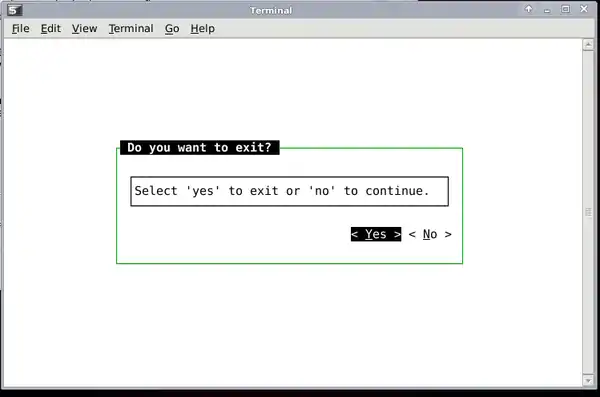
Task: Click the vertical scrollbar handle
Action: click(x=588, y=212)
